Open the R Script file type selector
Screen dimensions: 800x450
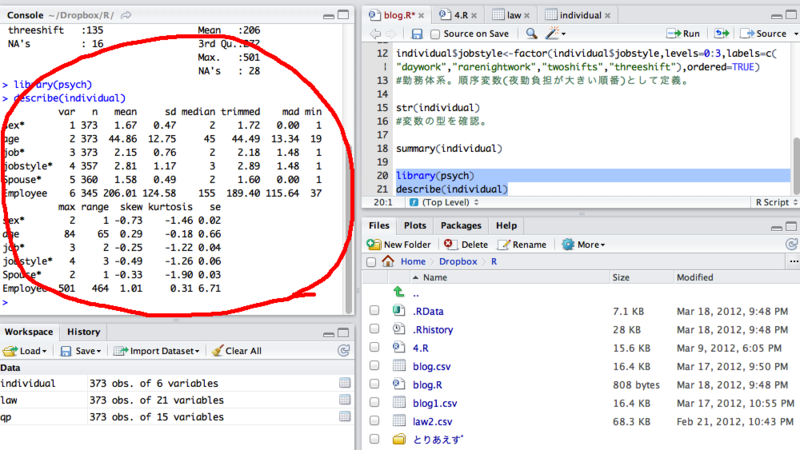[776, 202]
